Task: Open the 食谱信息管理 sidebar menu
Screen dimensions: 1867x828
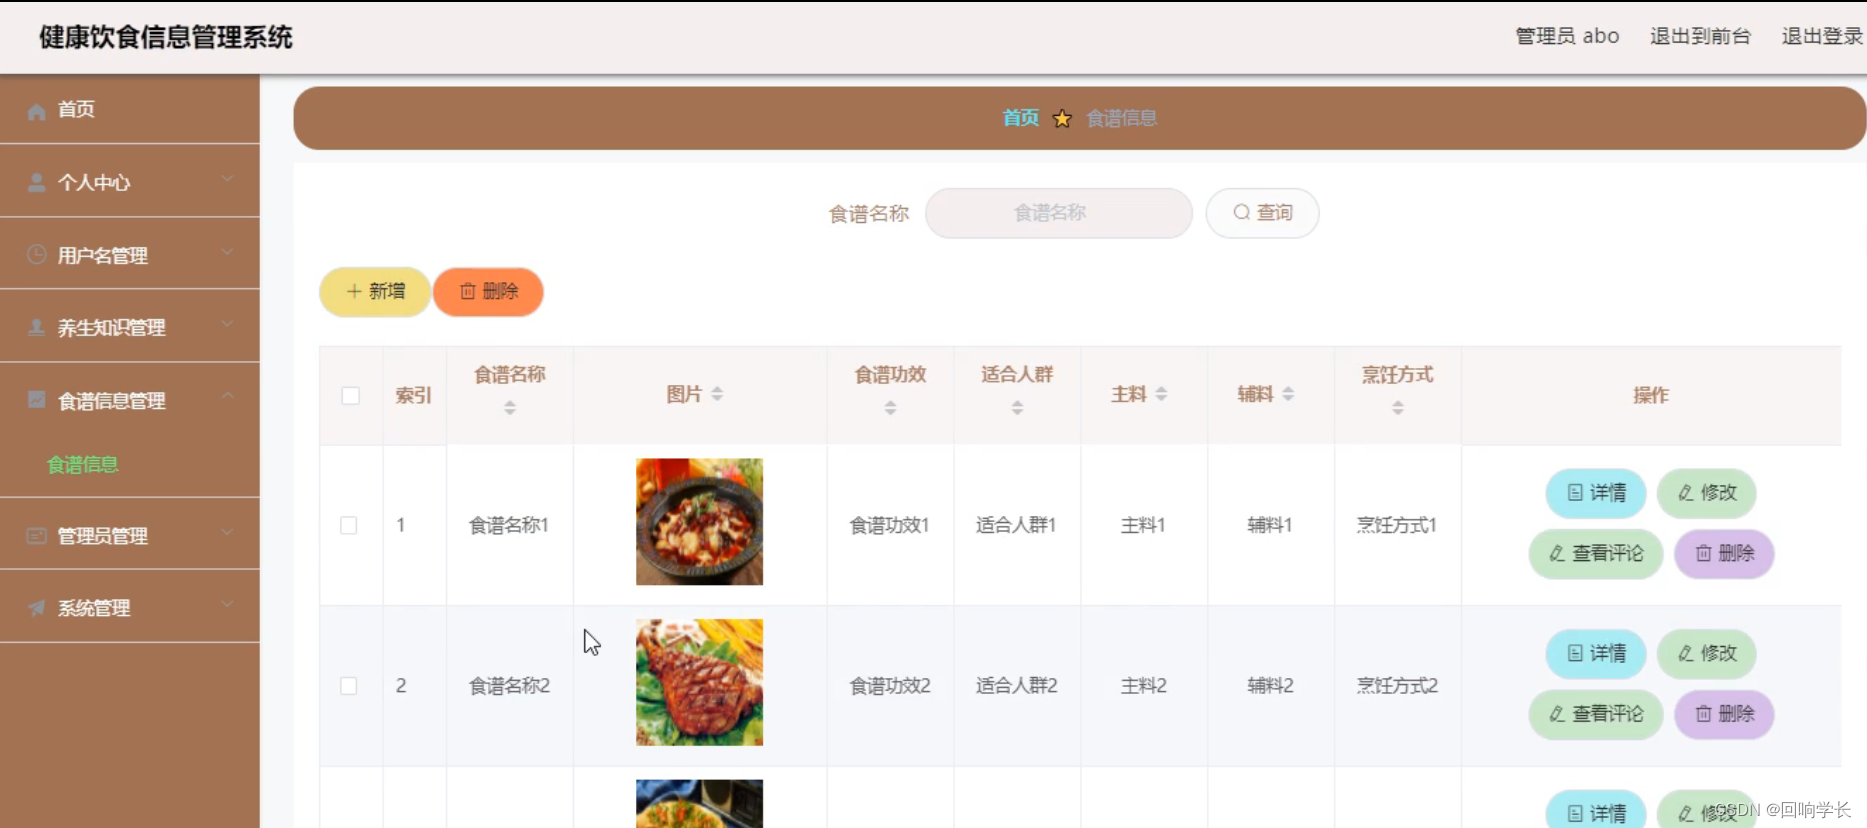Action: tap(130, 400)
